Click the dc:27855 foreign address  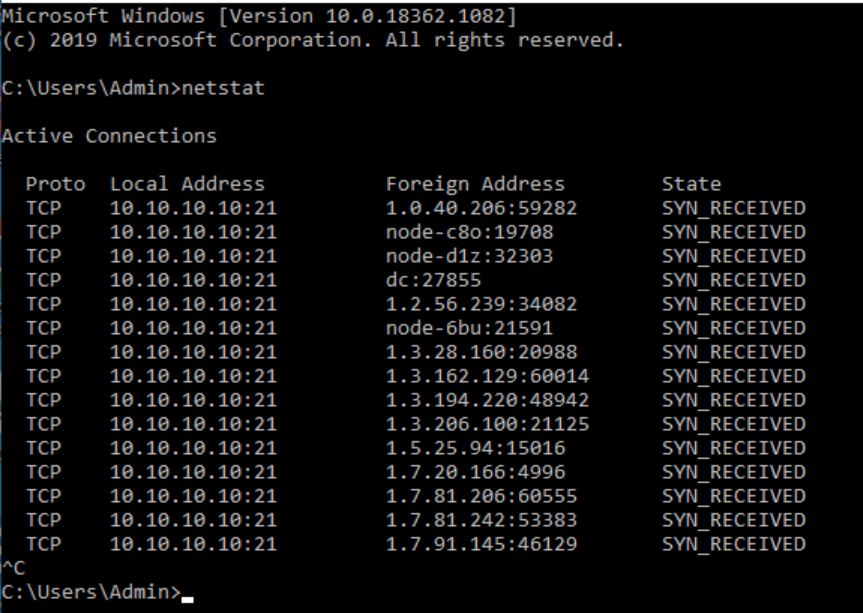[433, 280]
